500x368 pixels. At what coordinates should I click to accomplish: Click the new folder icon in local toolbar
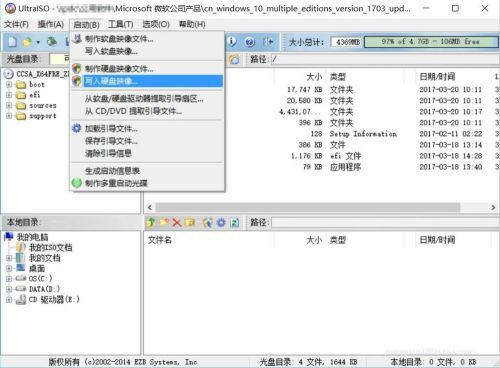click(x=164, y=222)
